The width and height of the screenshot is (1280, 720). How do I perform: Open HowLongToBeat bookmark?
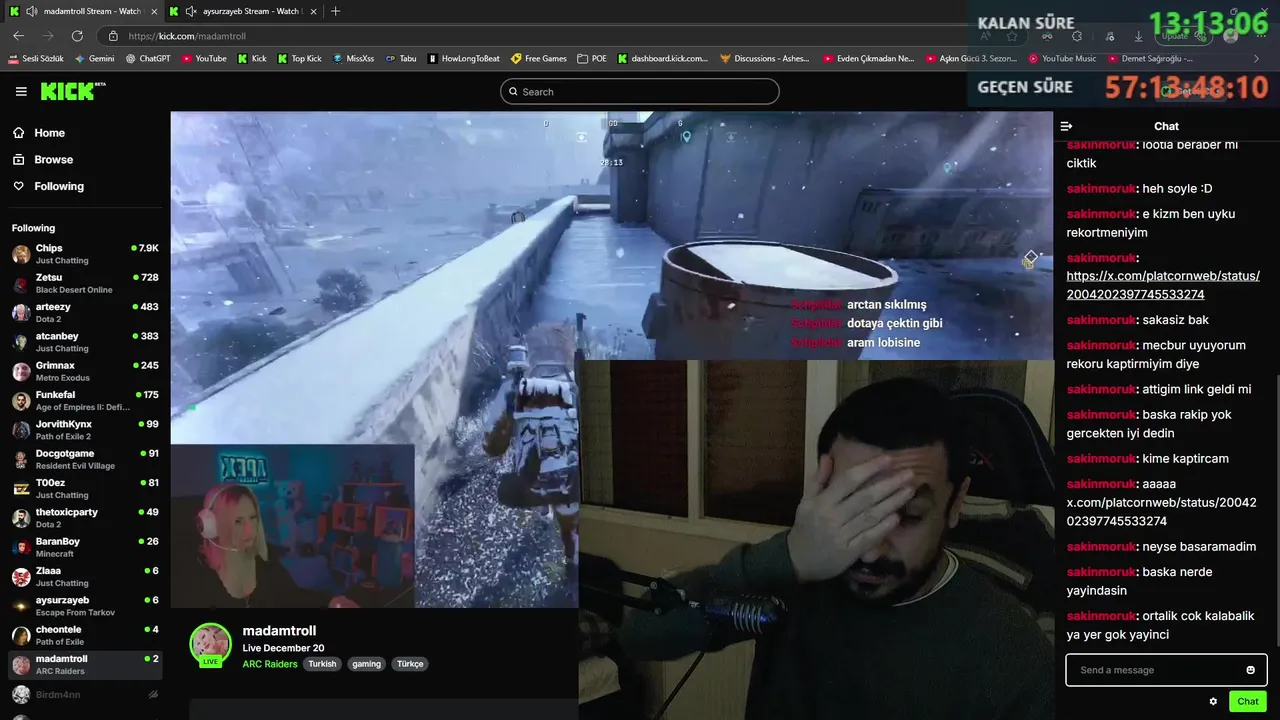tap(464, 59)
